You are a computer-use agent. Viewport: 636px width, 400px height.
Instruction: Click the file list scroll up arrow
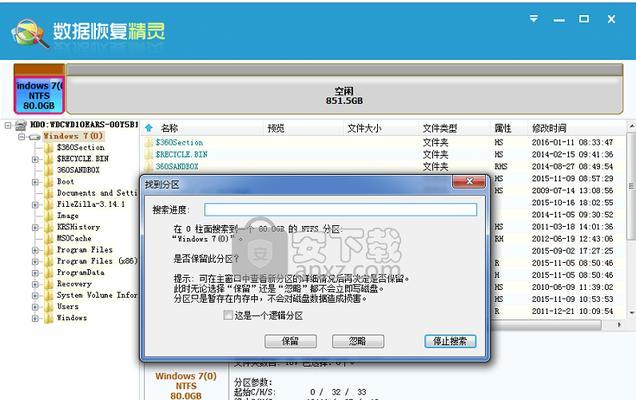pos(632,127)
